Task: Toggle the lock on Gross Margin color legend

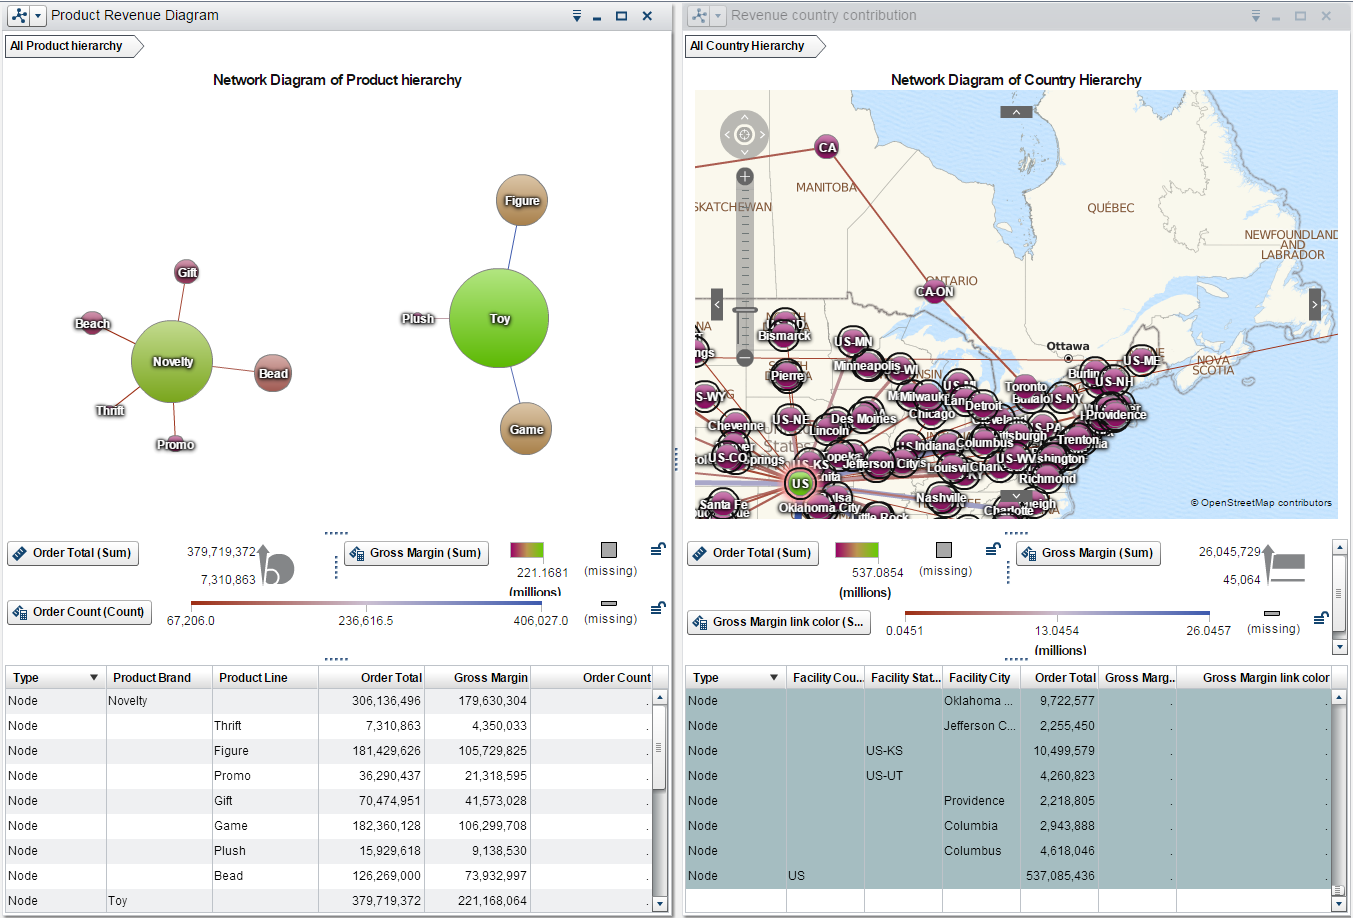Action: (x=658, y=547)
